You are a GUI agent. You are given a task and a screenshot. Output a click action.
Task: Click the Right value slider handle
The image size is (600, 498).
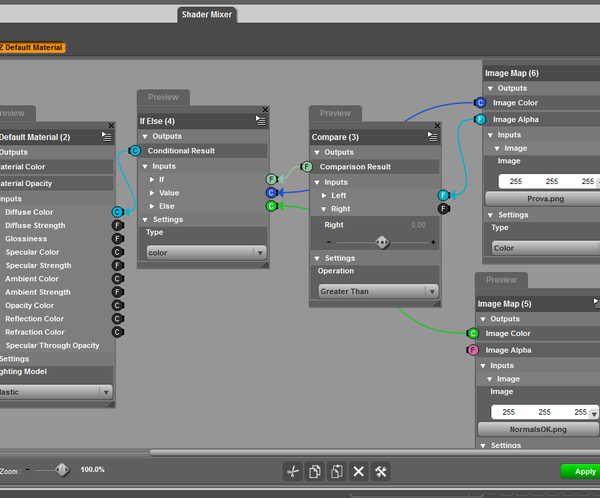point(382,242)
